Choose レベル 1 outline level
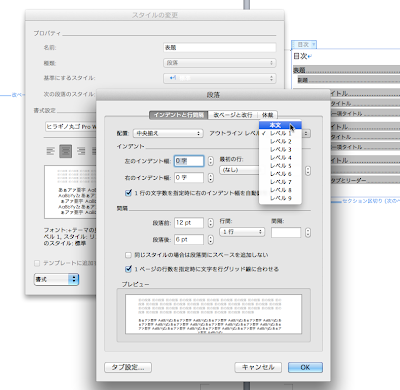The height and width of the screenshot is (390, 400). pyautogui.click(x=280, y=133)
